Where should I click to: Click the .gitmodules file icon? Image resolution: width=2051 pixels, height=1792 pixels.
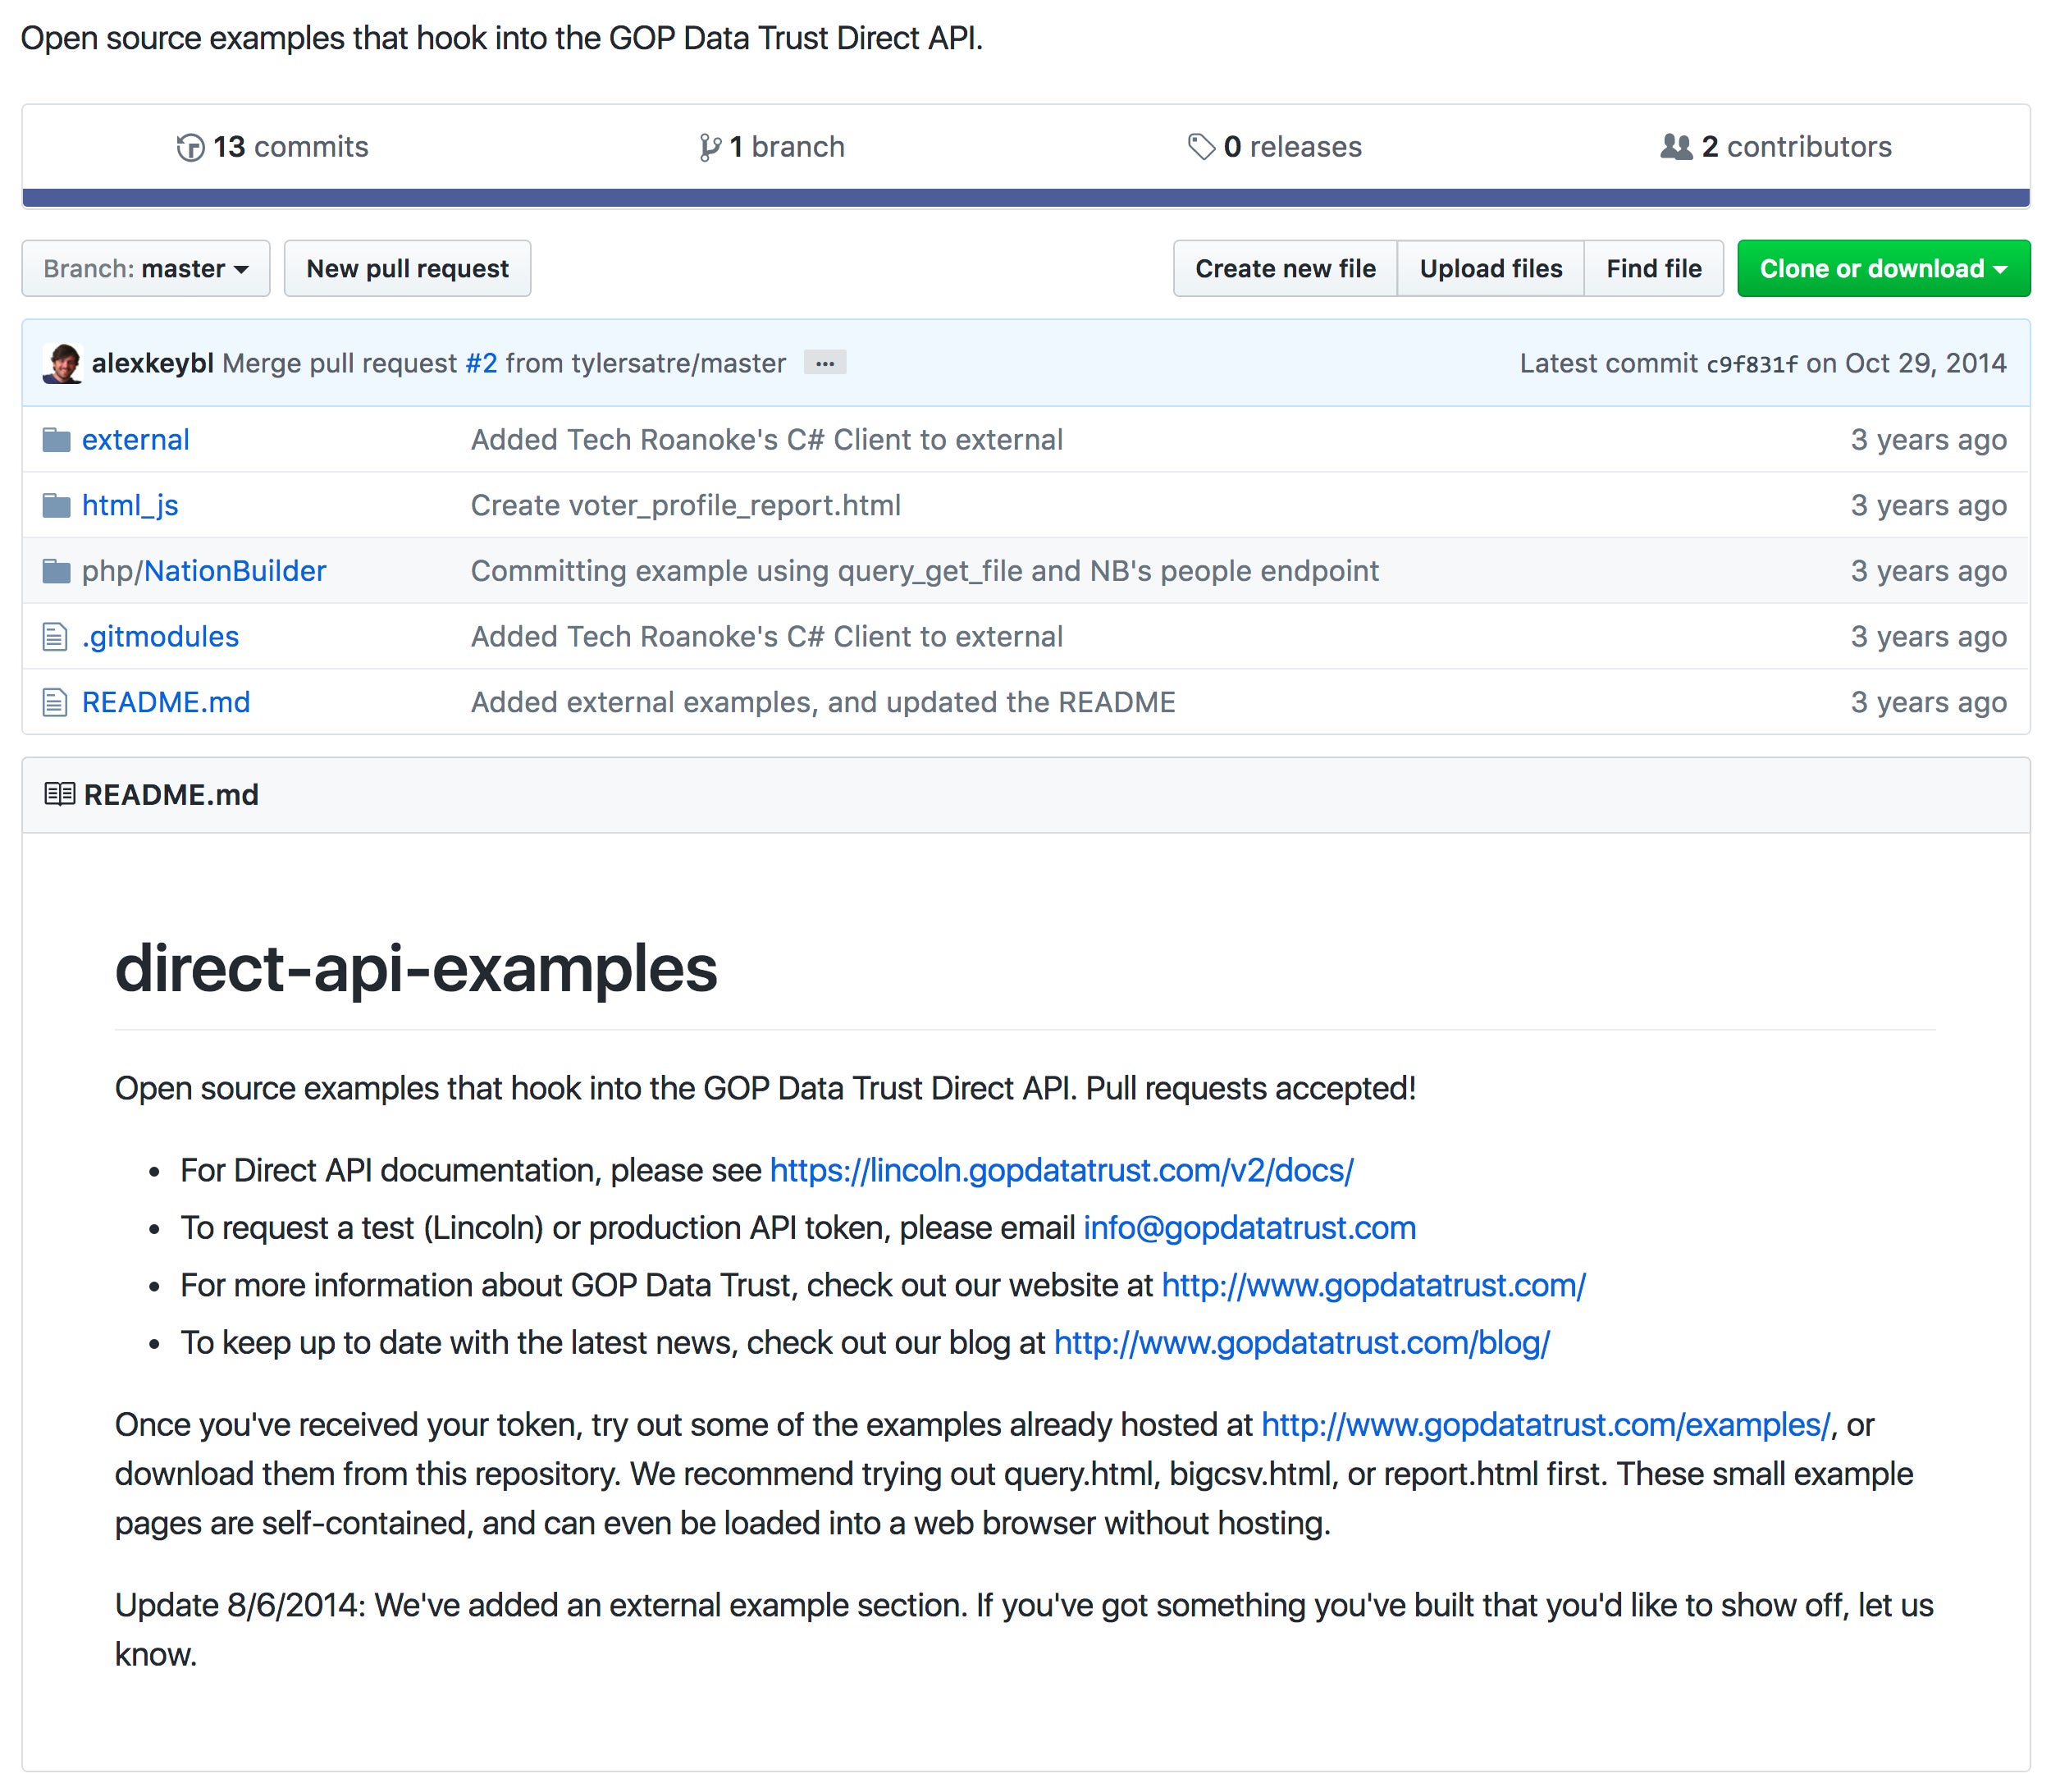click(55, 636)
